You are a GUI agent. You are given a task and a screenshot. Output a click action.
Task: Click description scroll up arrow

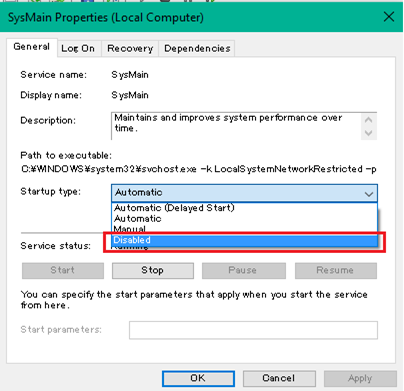(x=369, y=120)
